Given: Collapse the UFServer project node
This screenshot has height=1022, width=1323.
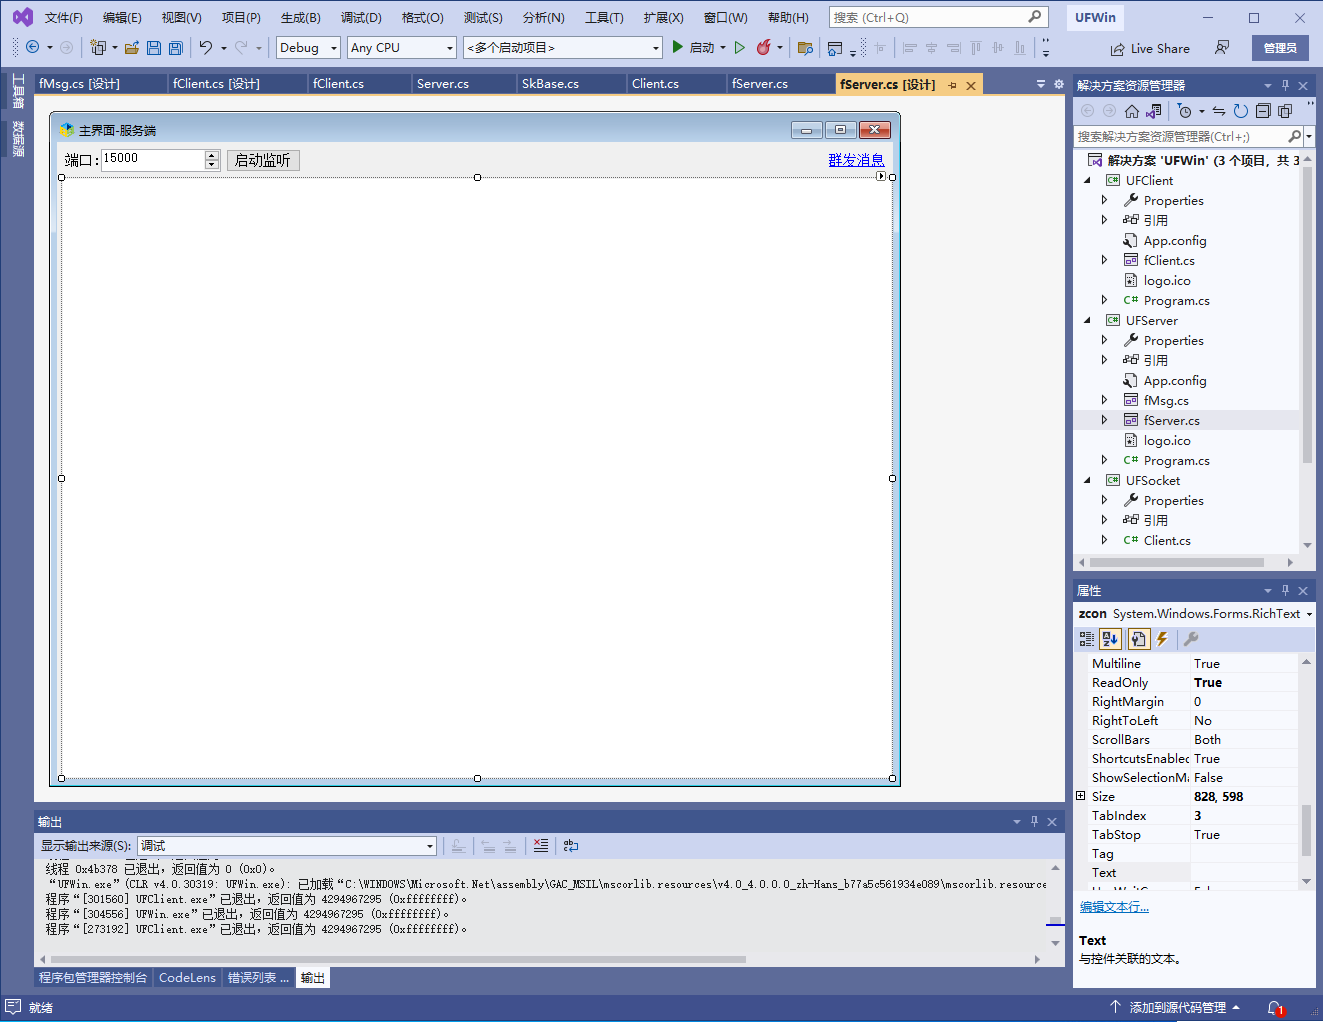Looking at the screenshot, I should [x=1088, y=321].
